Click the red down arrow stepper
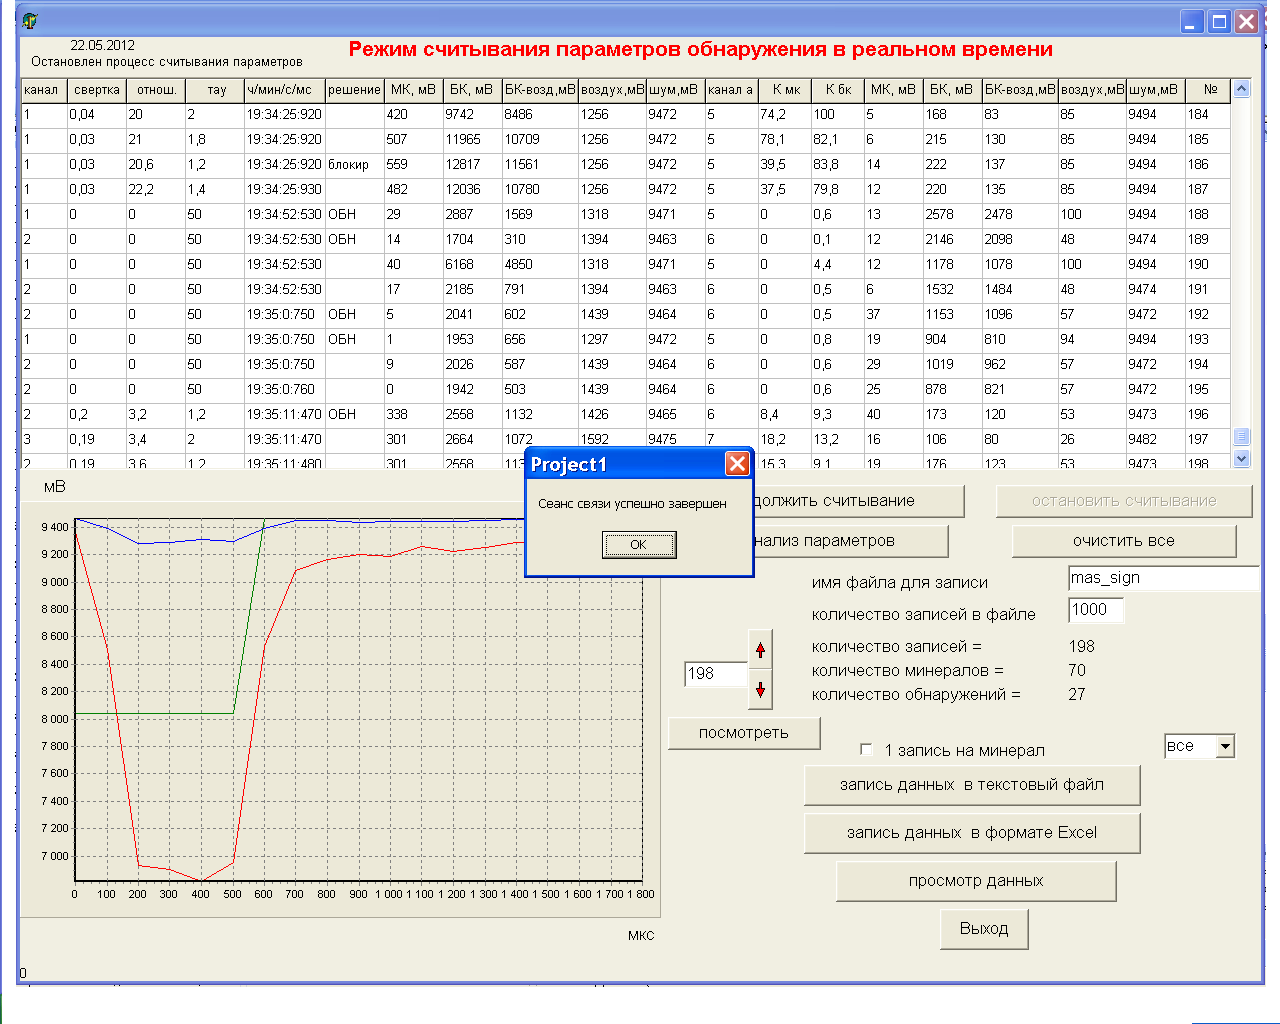This screenshot has height=1024, width=1280. pos(760,690)
